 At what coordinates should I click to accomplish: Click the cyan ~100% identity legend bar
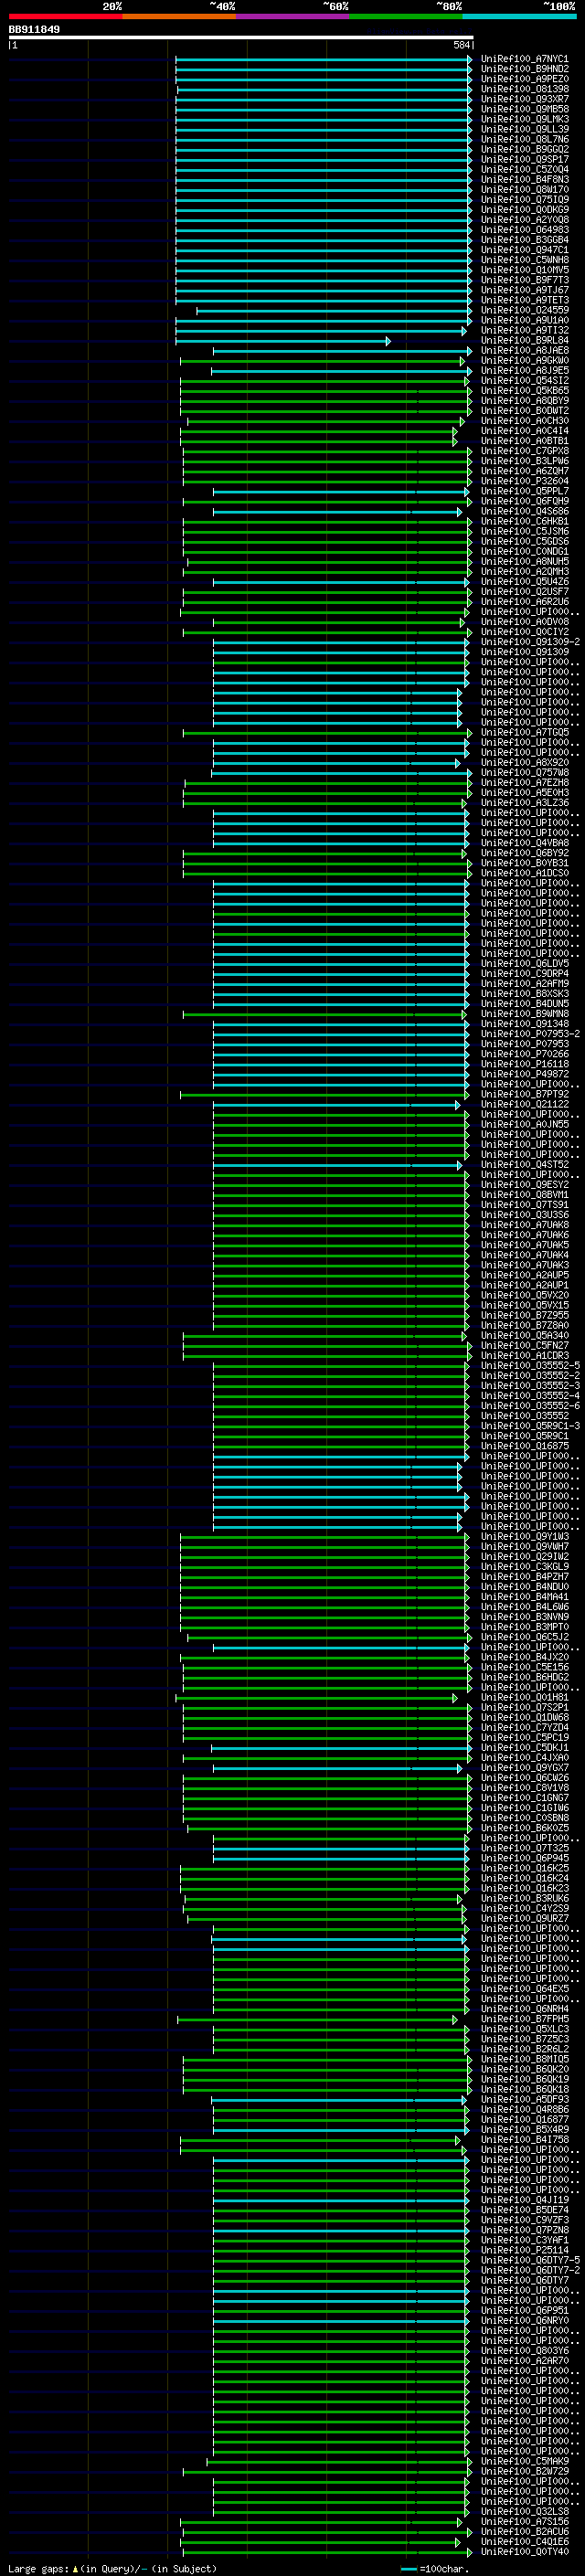tap(520, 16)
